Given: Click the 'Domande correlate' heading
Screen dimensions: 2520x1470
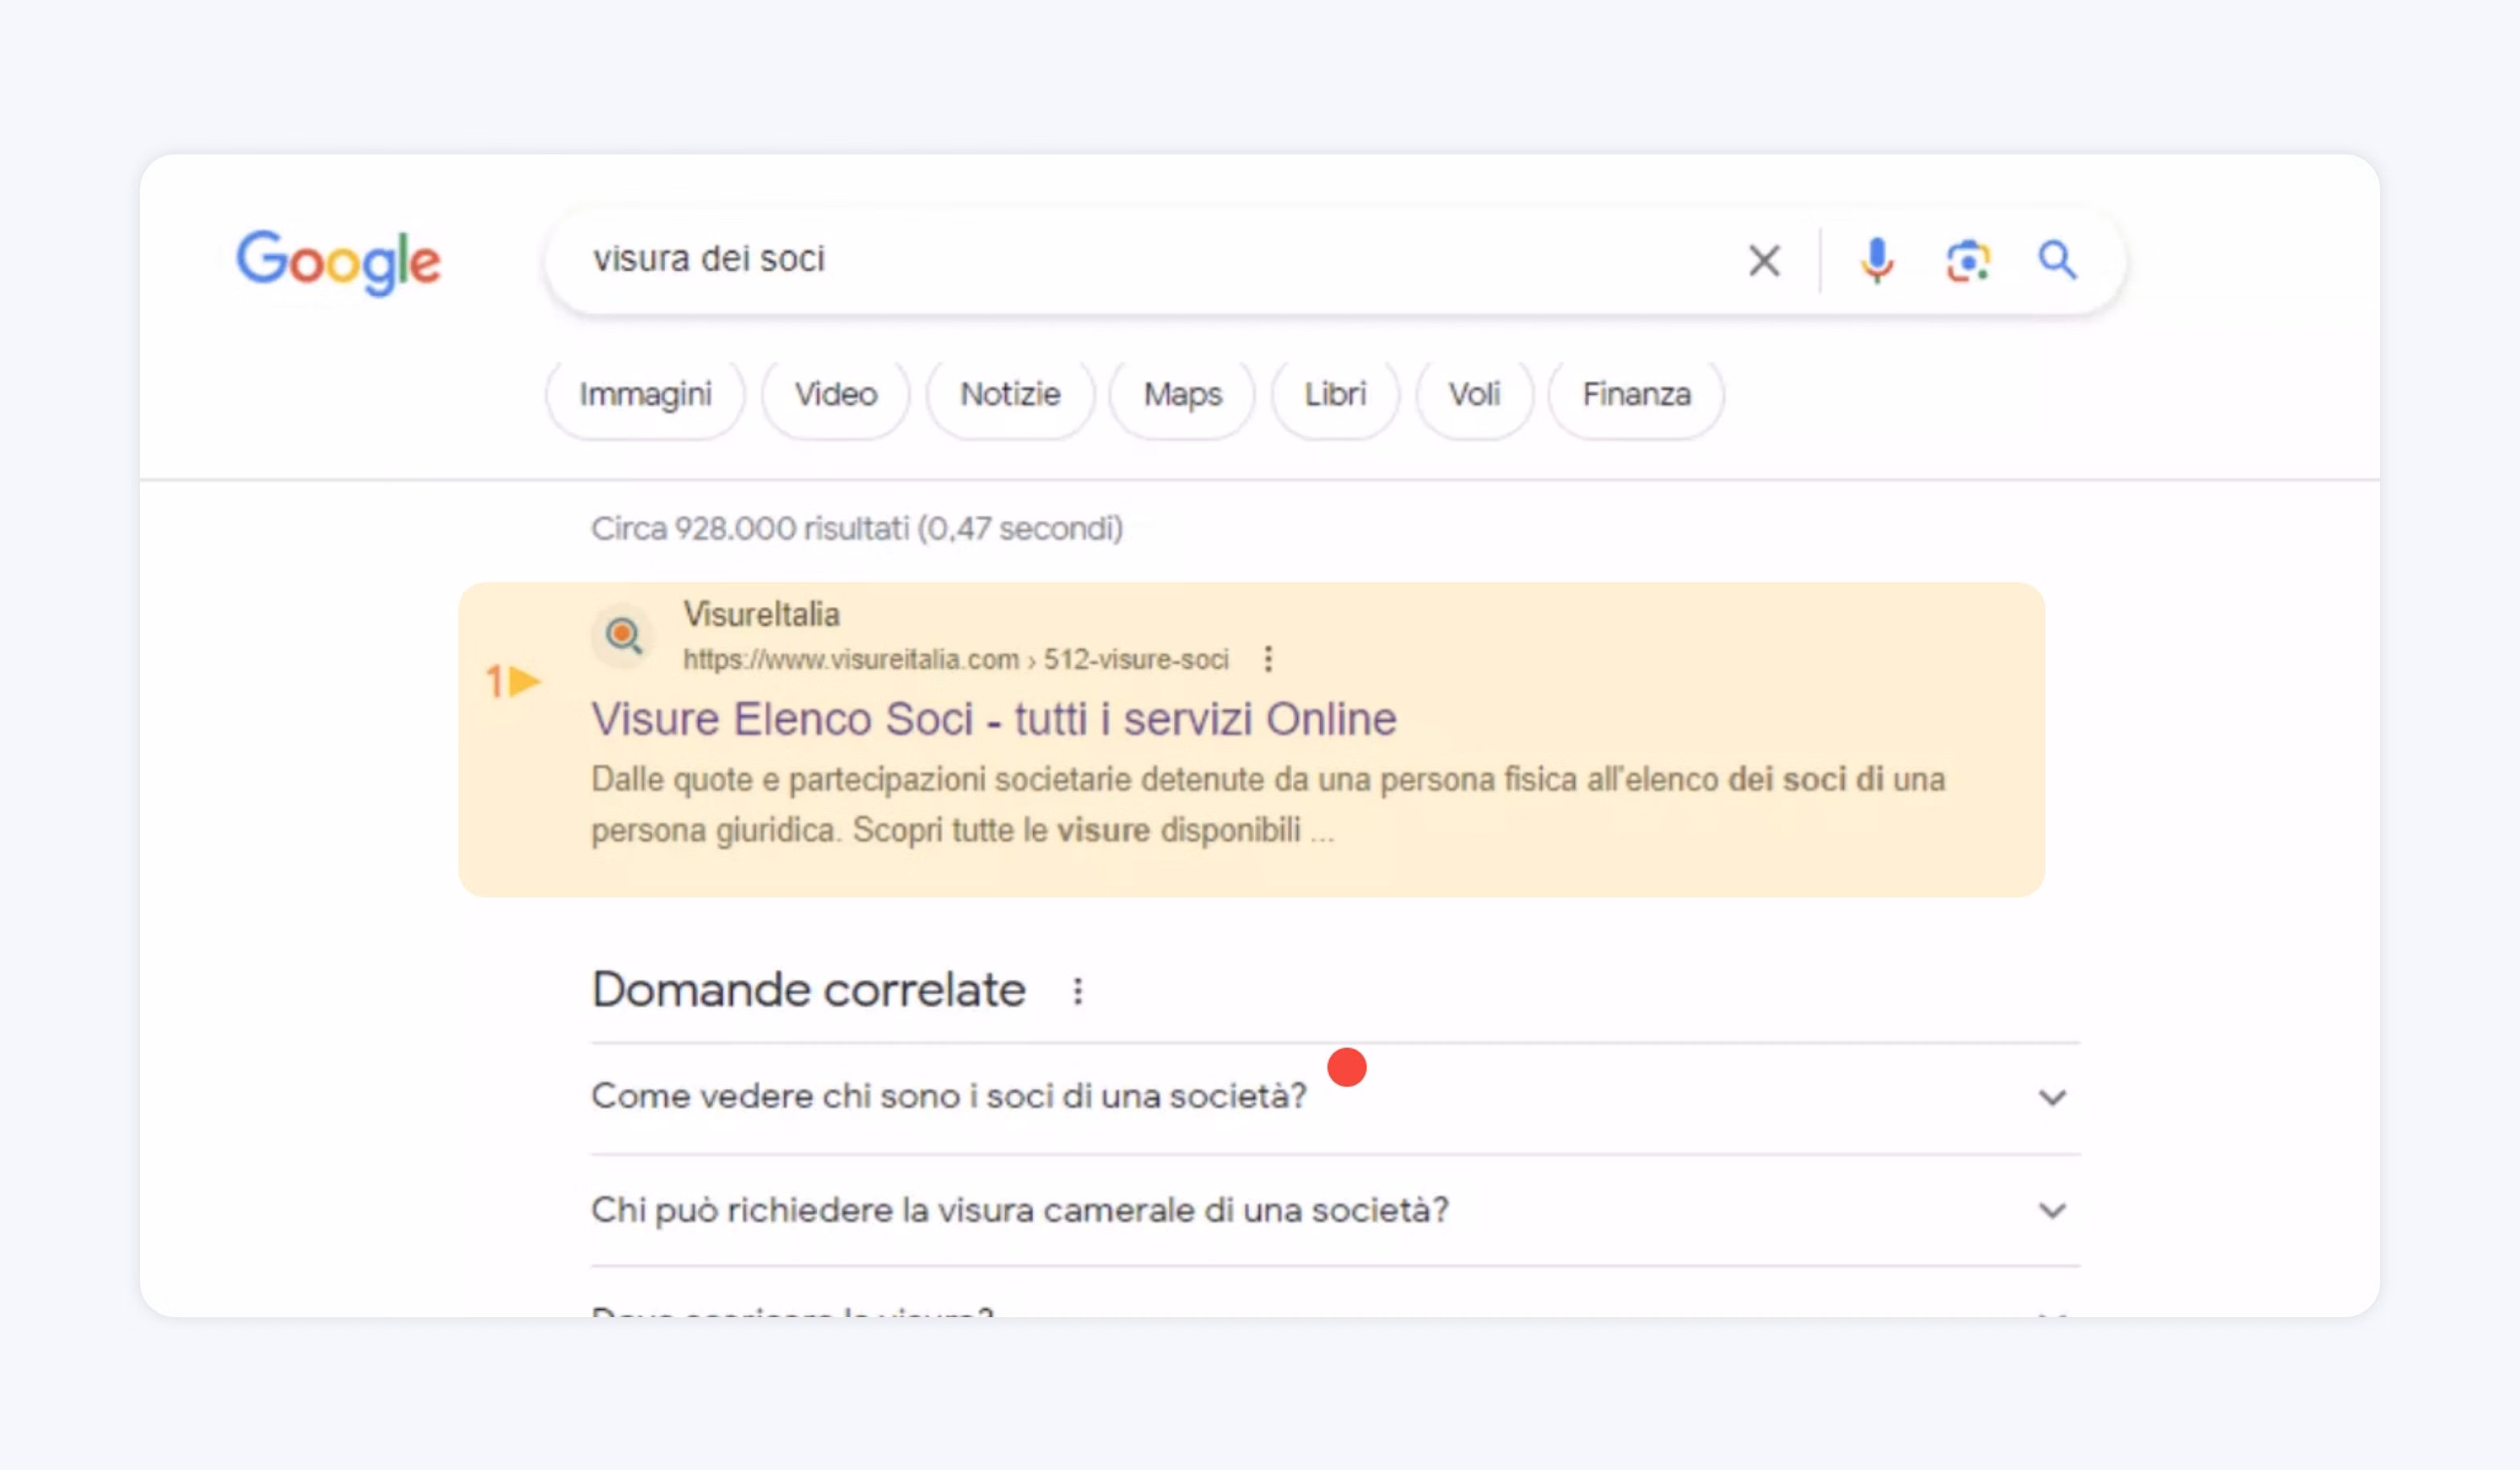Looking at the screenshot, I should [808, 990].
